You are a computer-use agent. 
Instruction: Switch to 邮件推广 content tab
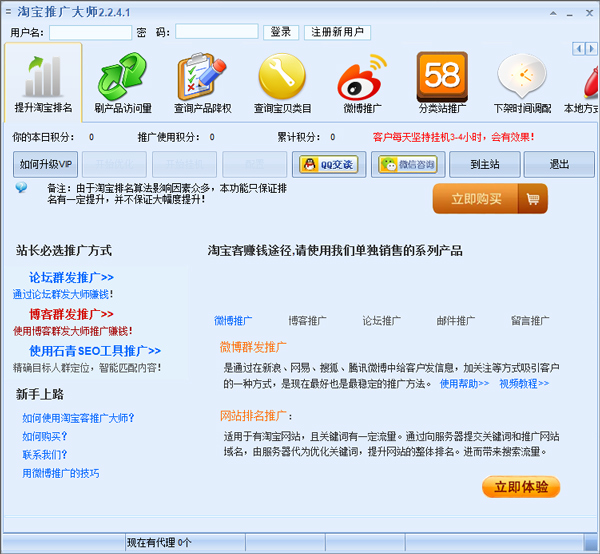click(x=456, y=321)
